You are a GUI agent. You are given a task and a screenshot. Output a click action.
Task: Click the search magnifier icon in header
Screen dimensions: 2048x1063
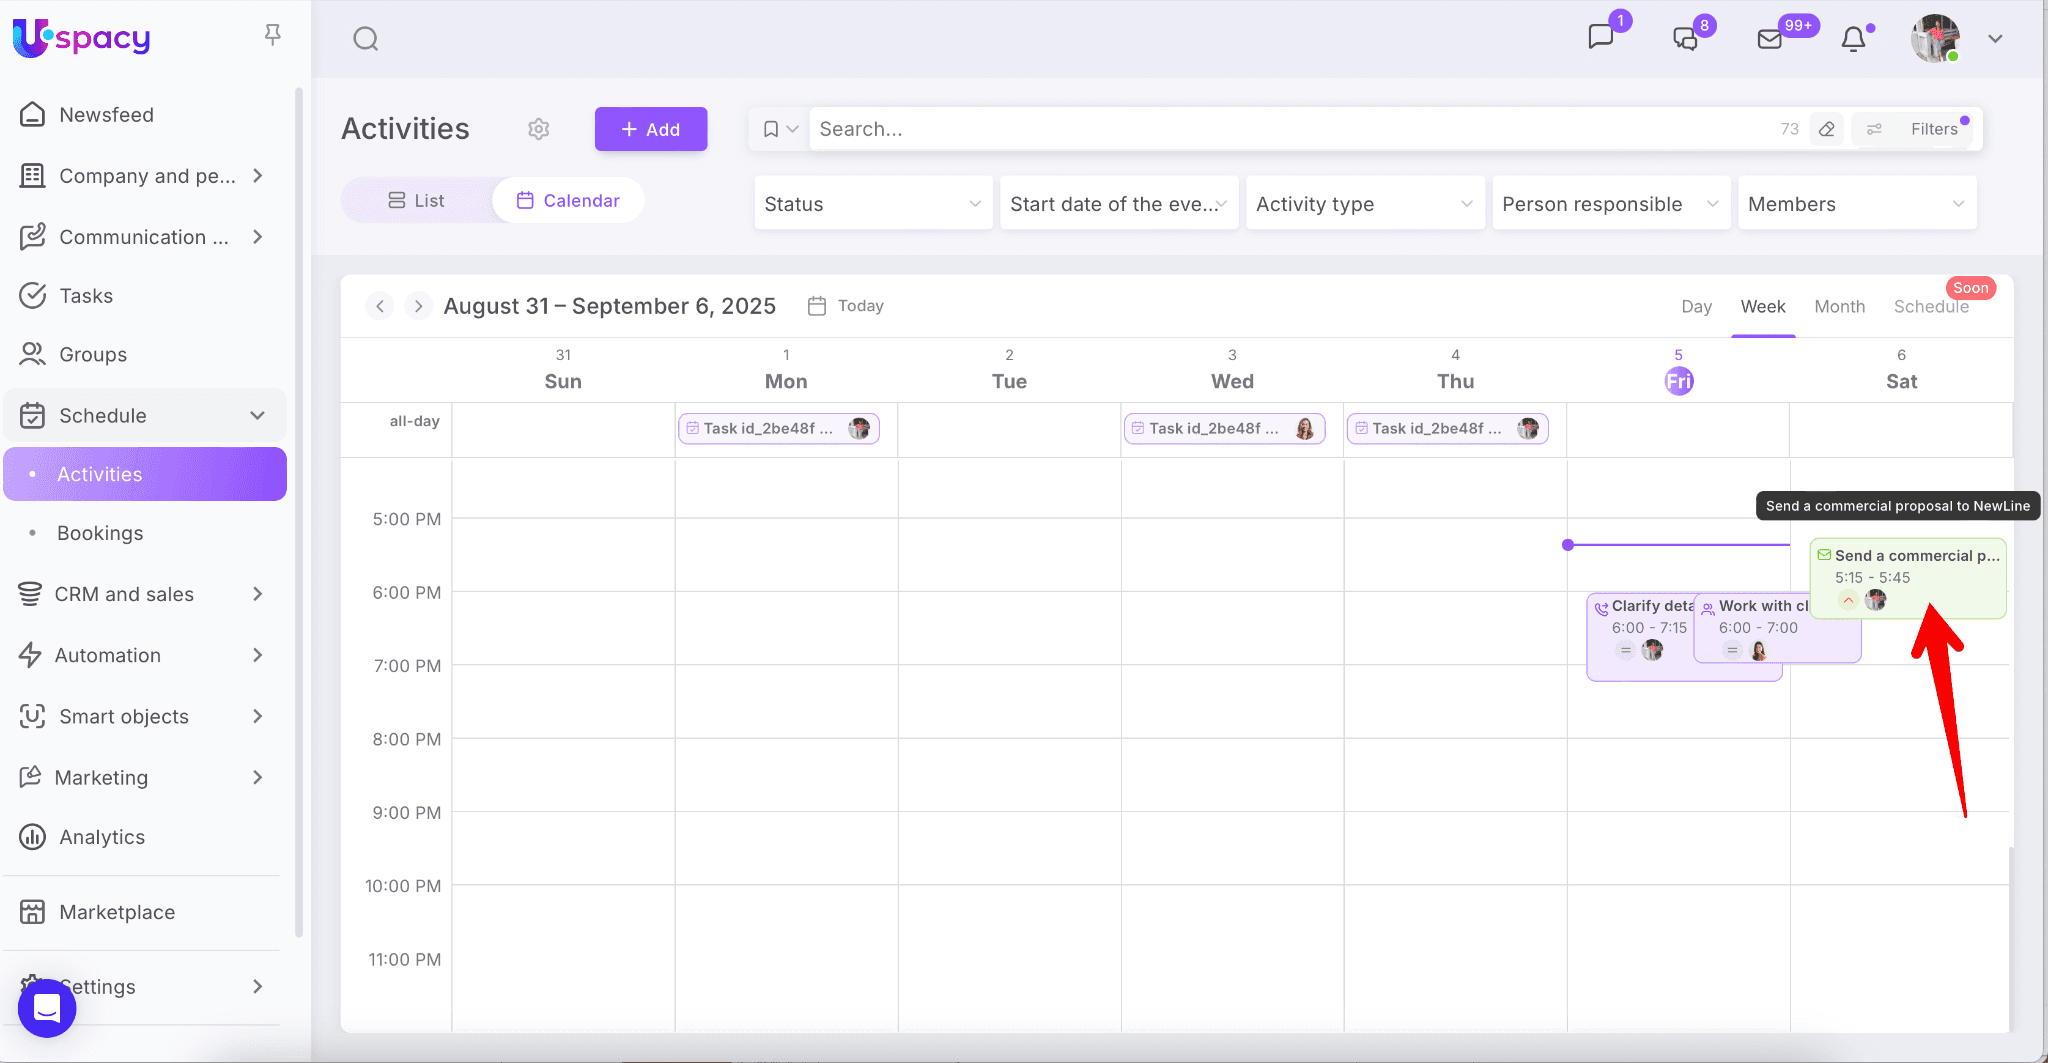(x=366, y=39)
